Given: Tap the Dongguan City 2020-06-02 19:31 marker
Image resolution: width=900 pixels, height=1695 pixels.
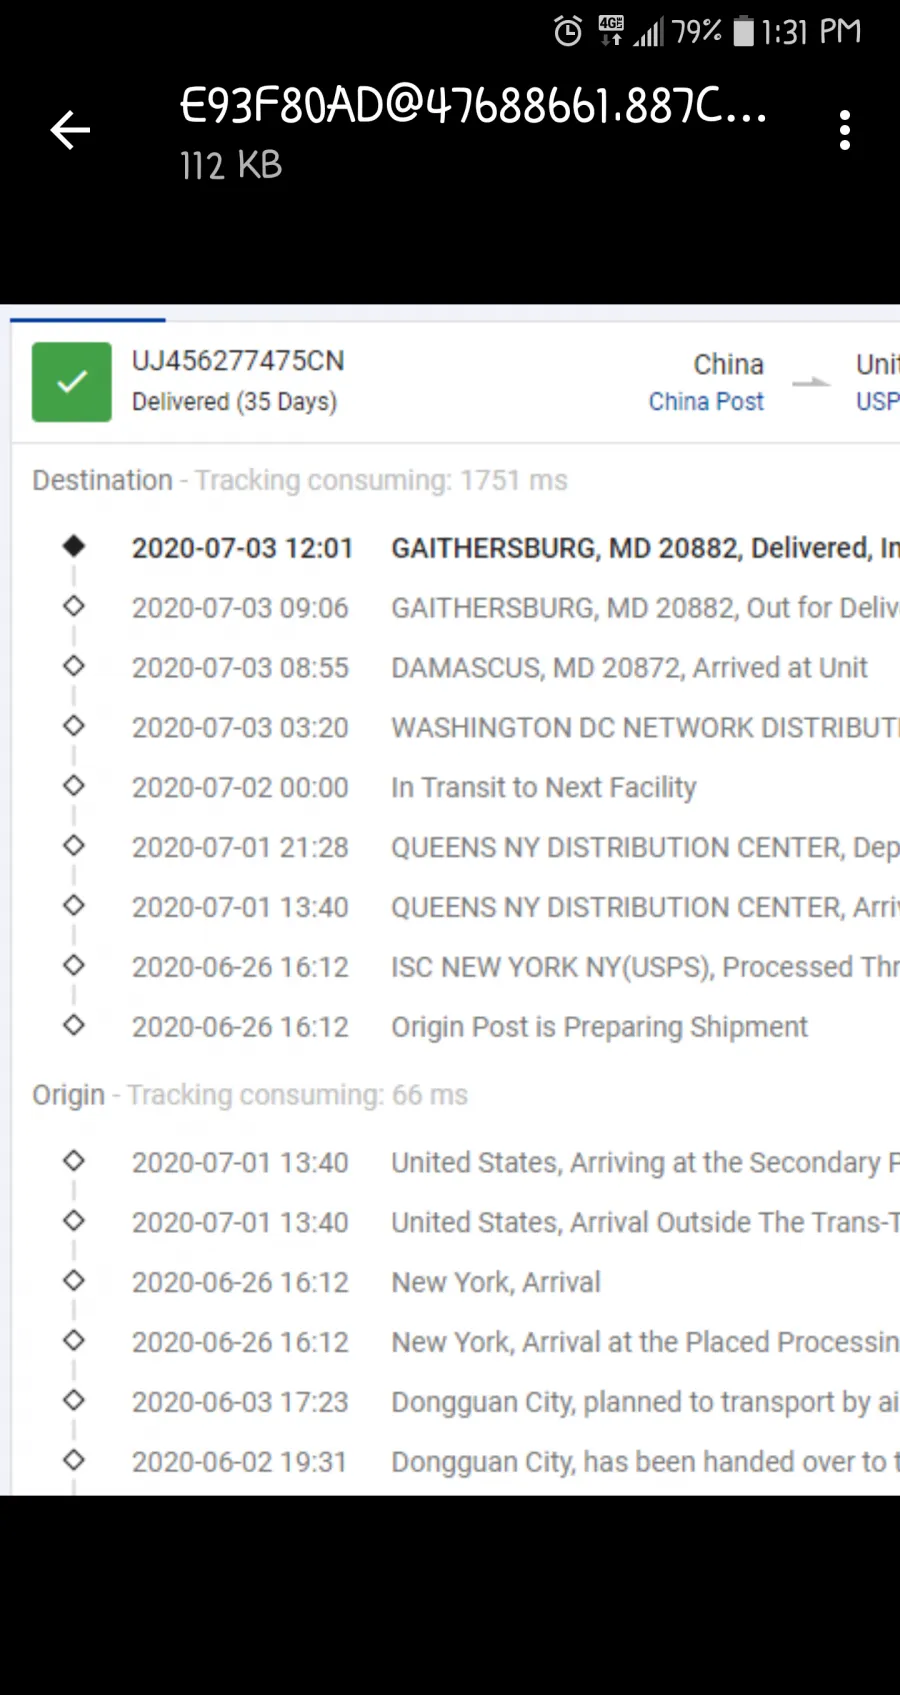Looking at the screenshot, I should pos(73,1460).
